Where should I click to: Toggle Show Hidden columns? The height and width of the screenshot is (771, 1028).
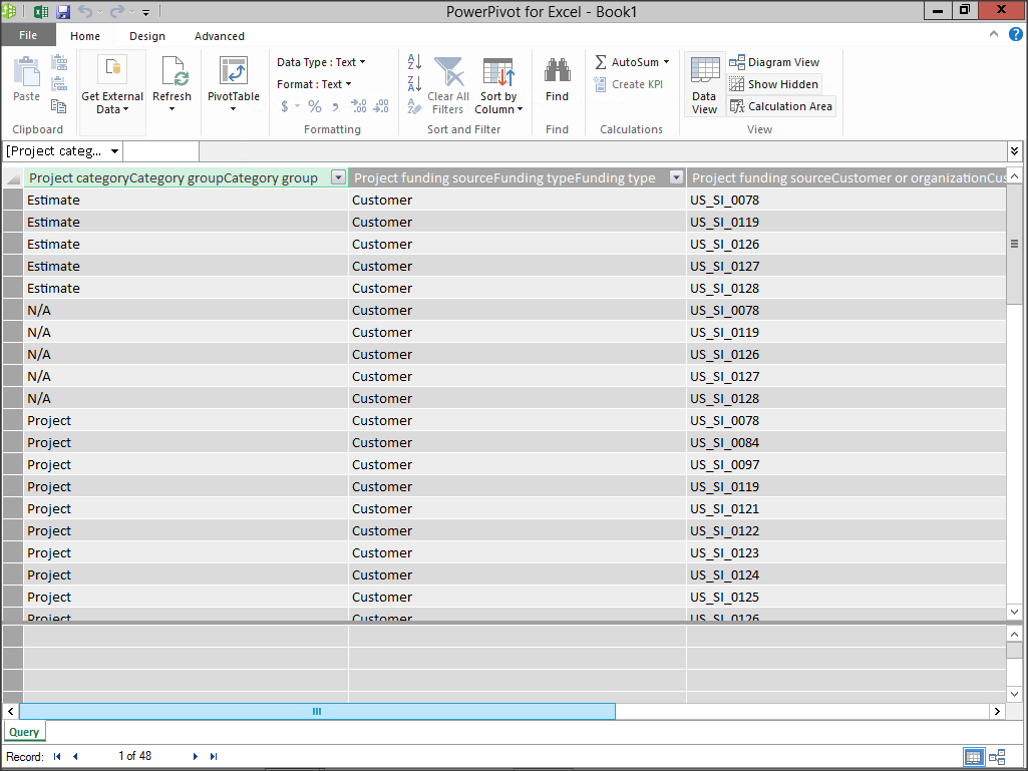(x=774, y=84)
